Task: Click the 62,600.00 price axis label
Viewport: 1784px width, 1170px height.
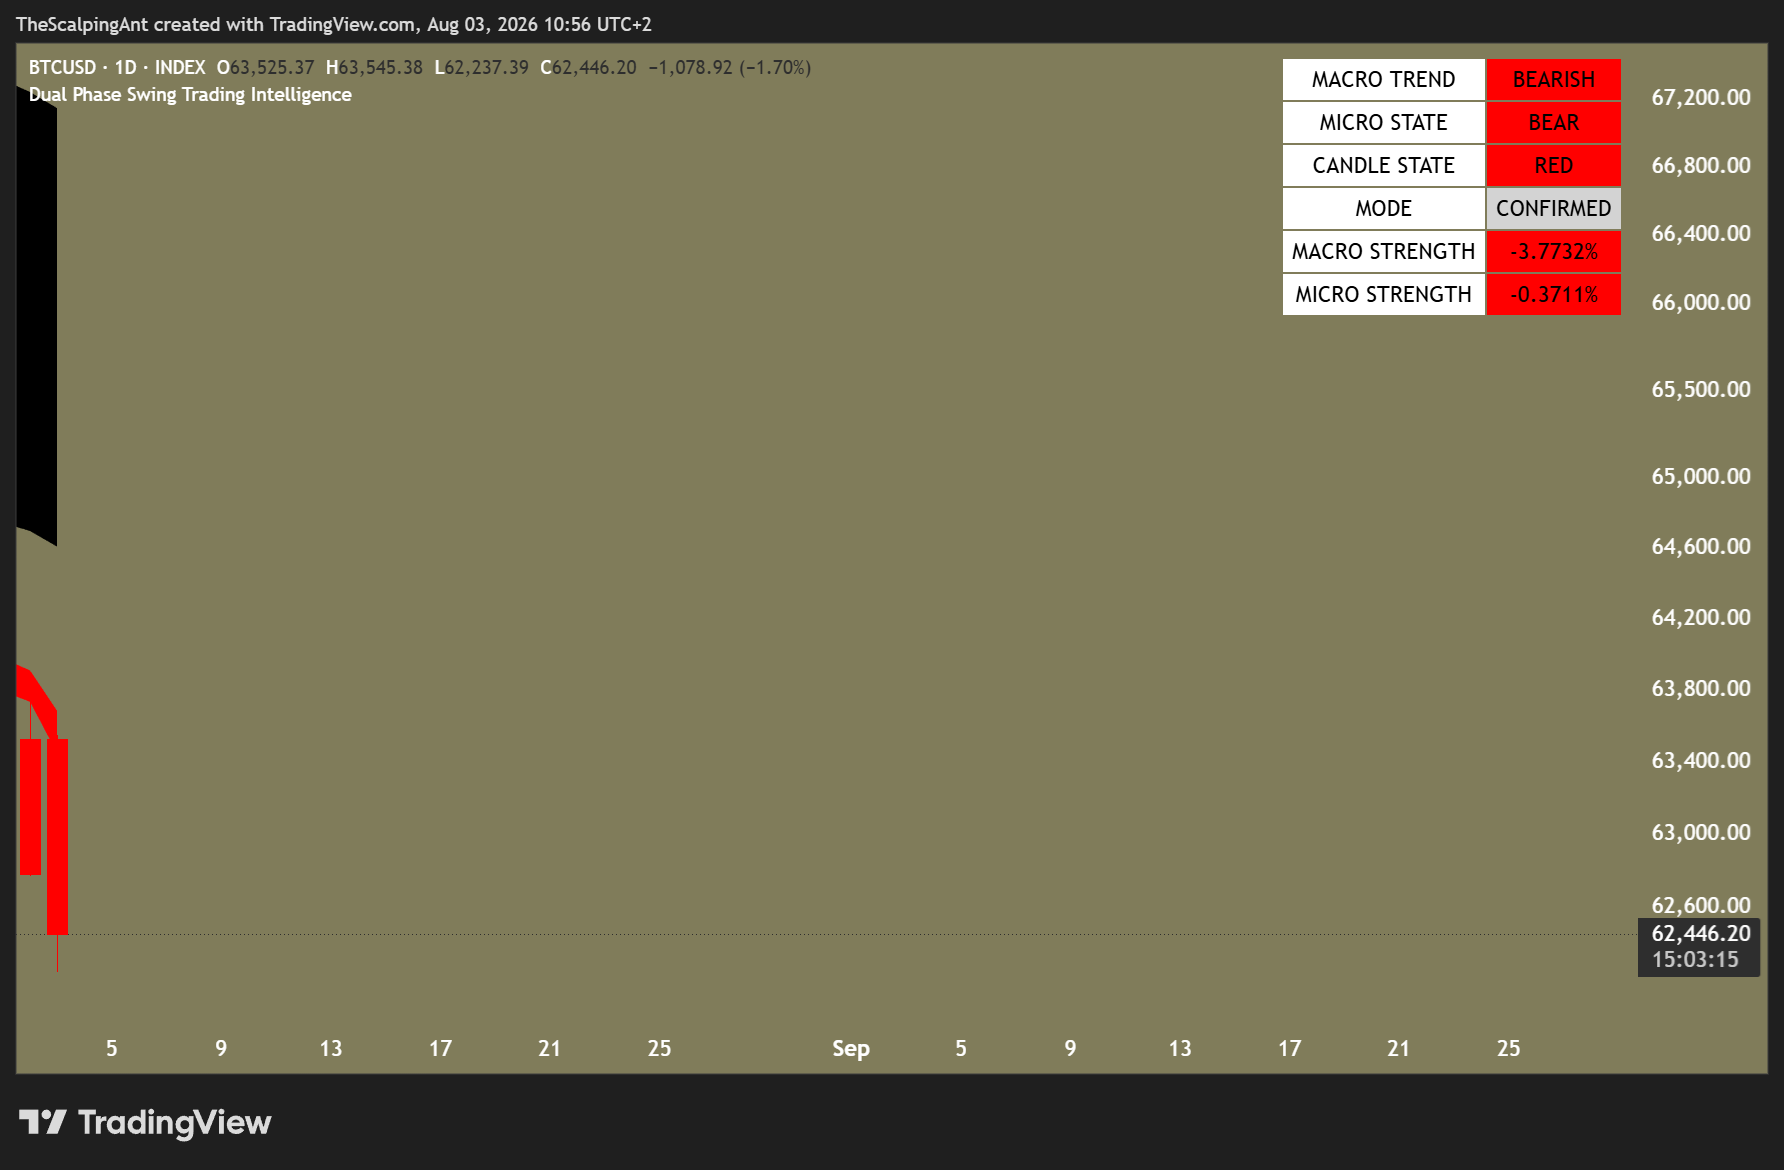Action: [x=1700, y=905]
